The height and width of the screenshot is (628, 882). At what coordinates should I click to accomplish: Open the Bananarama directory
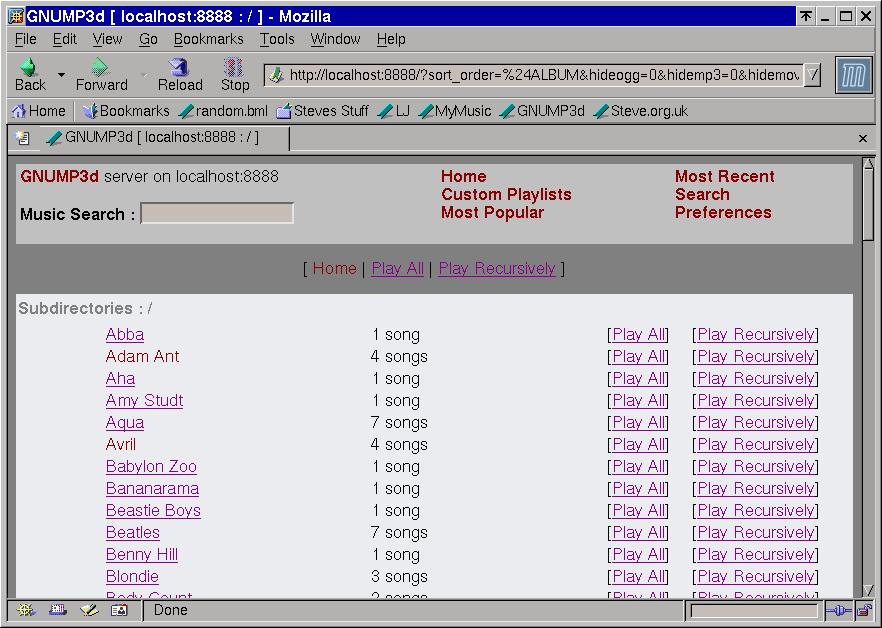tap(152, 488)
